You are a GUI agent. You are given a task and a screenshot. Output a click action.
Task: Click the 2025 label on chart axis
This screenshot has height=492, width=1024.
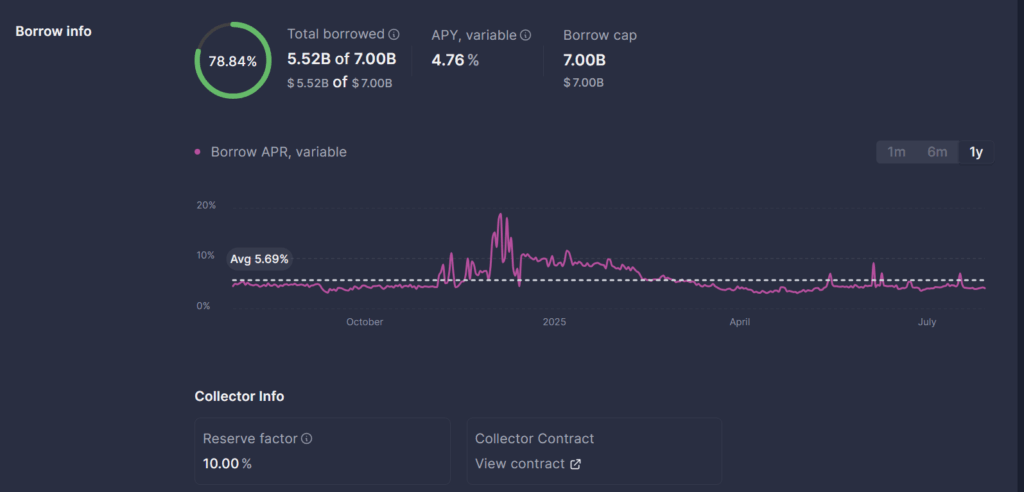[554, 322]
